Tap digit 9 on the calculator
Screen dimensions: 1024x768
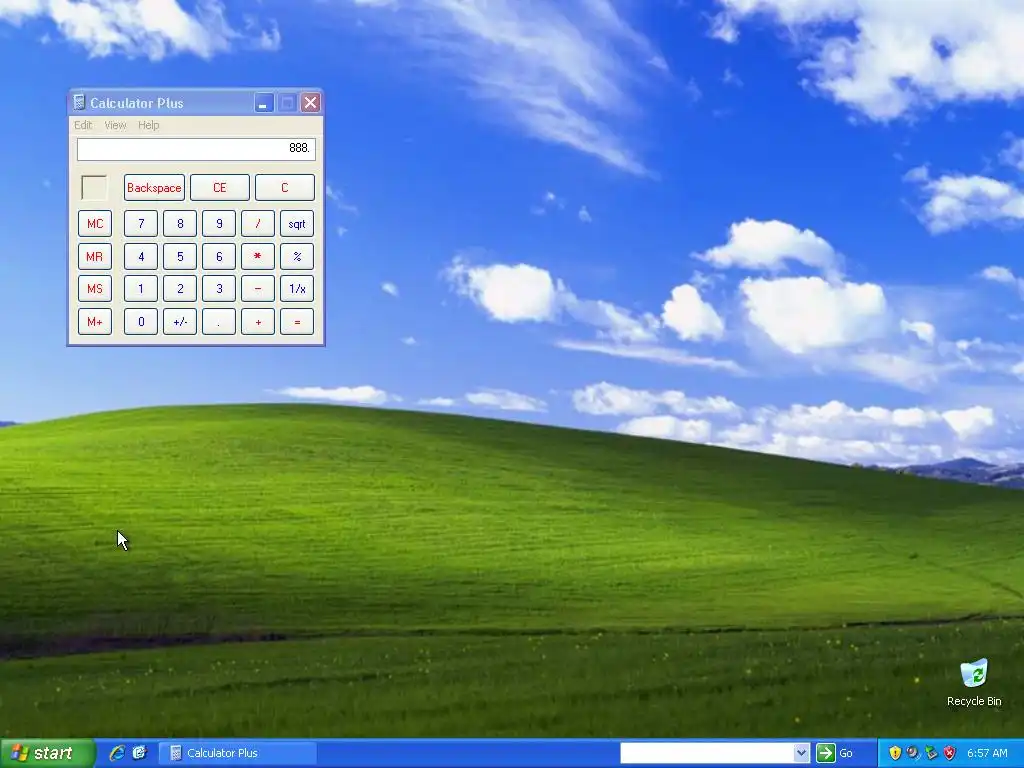[x=219, y=223]
